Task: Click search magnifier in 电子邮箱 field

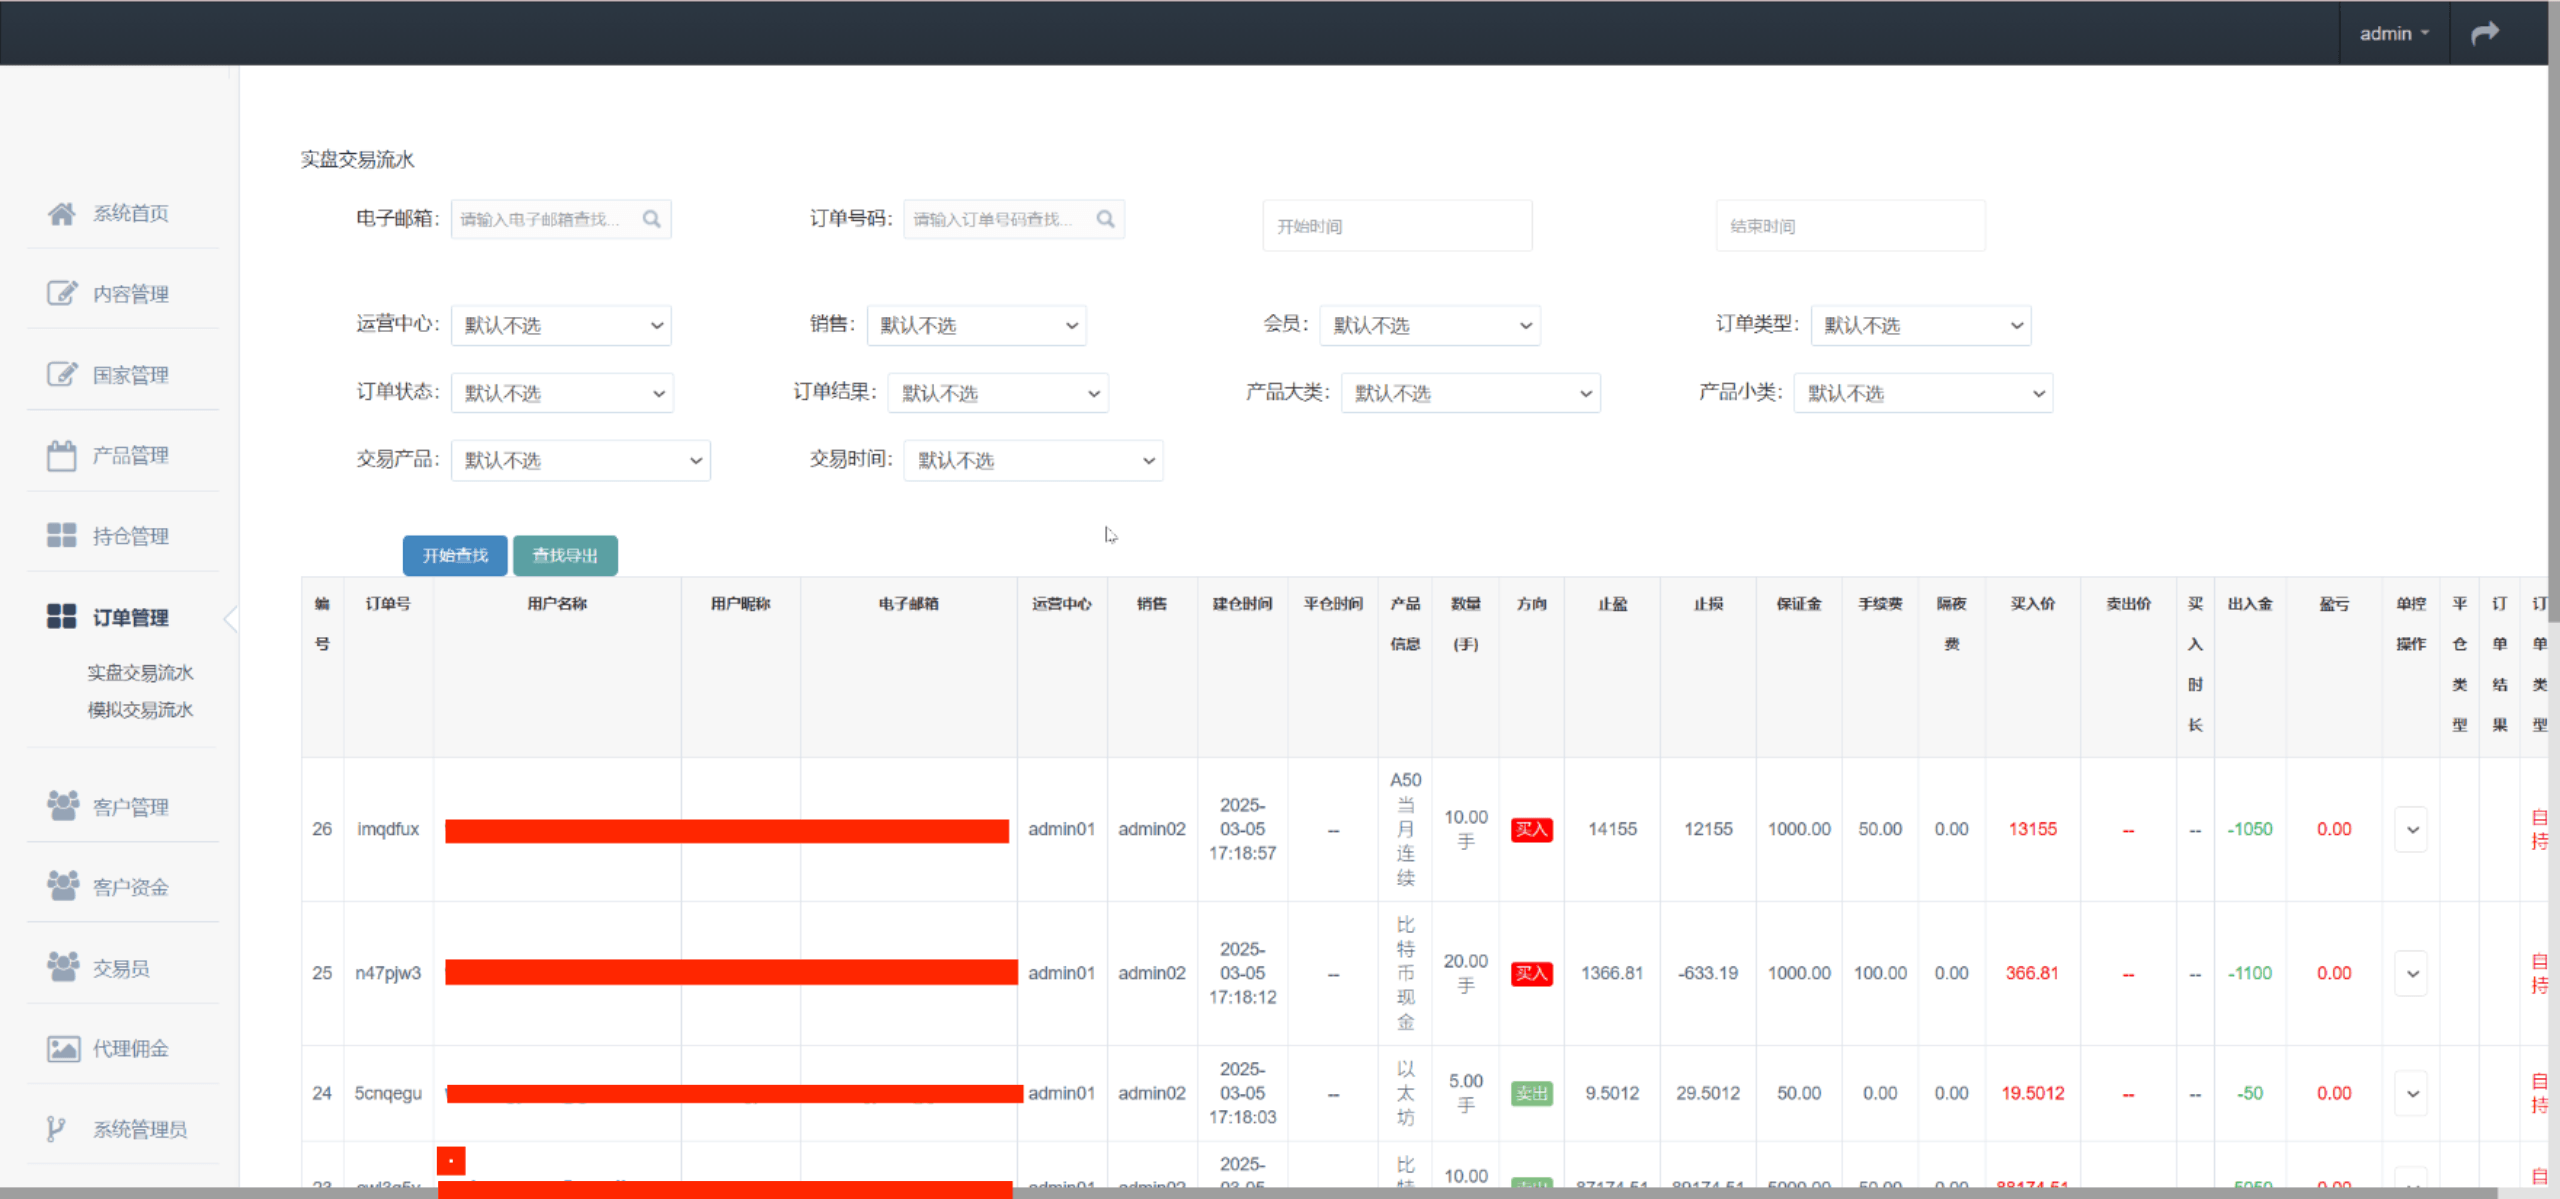Action: coord(652,219)
